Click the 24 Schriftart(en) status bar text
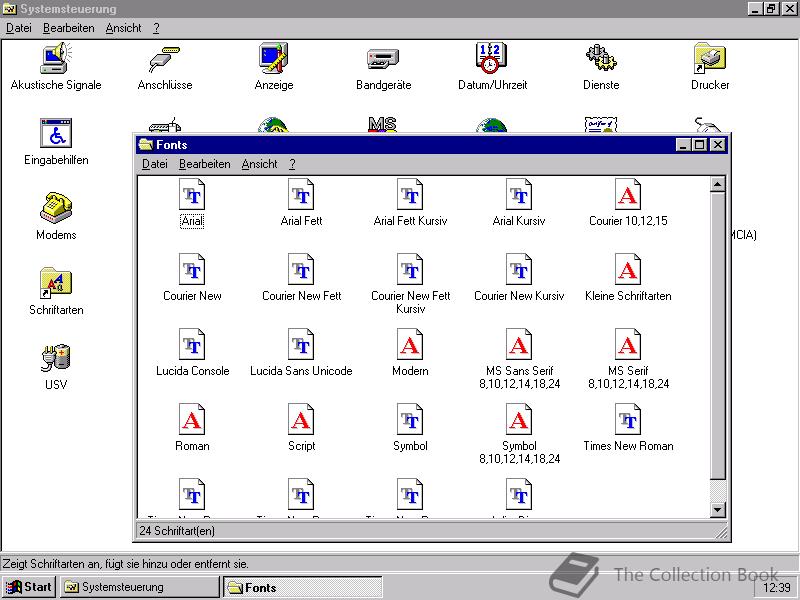 click(177, 531)
